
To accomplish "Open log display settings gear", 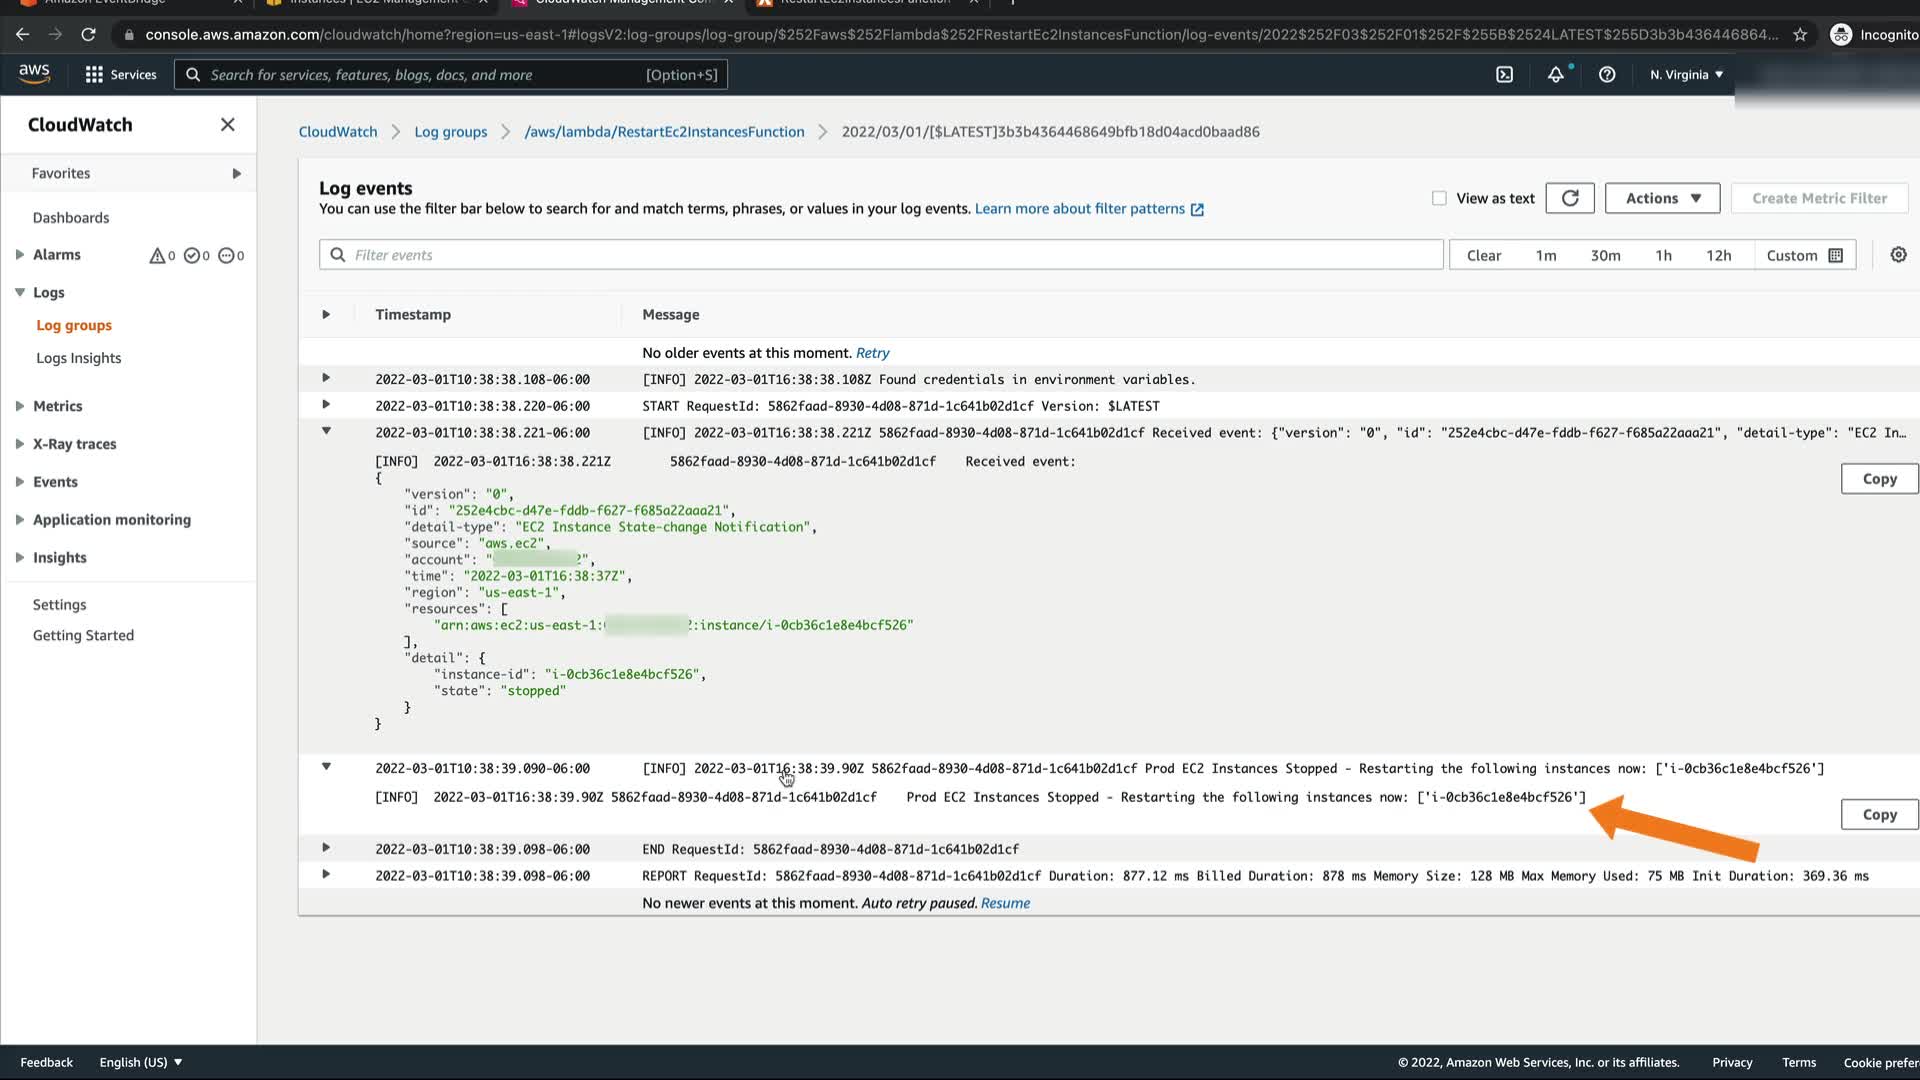I will tap(1898, 255).
